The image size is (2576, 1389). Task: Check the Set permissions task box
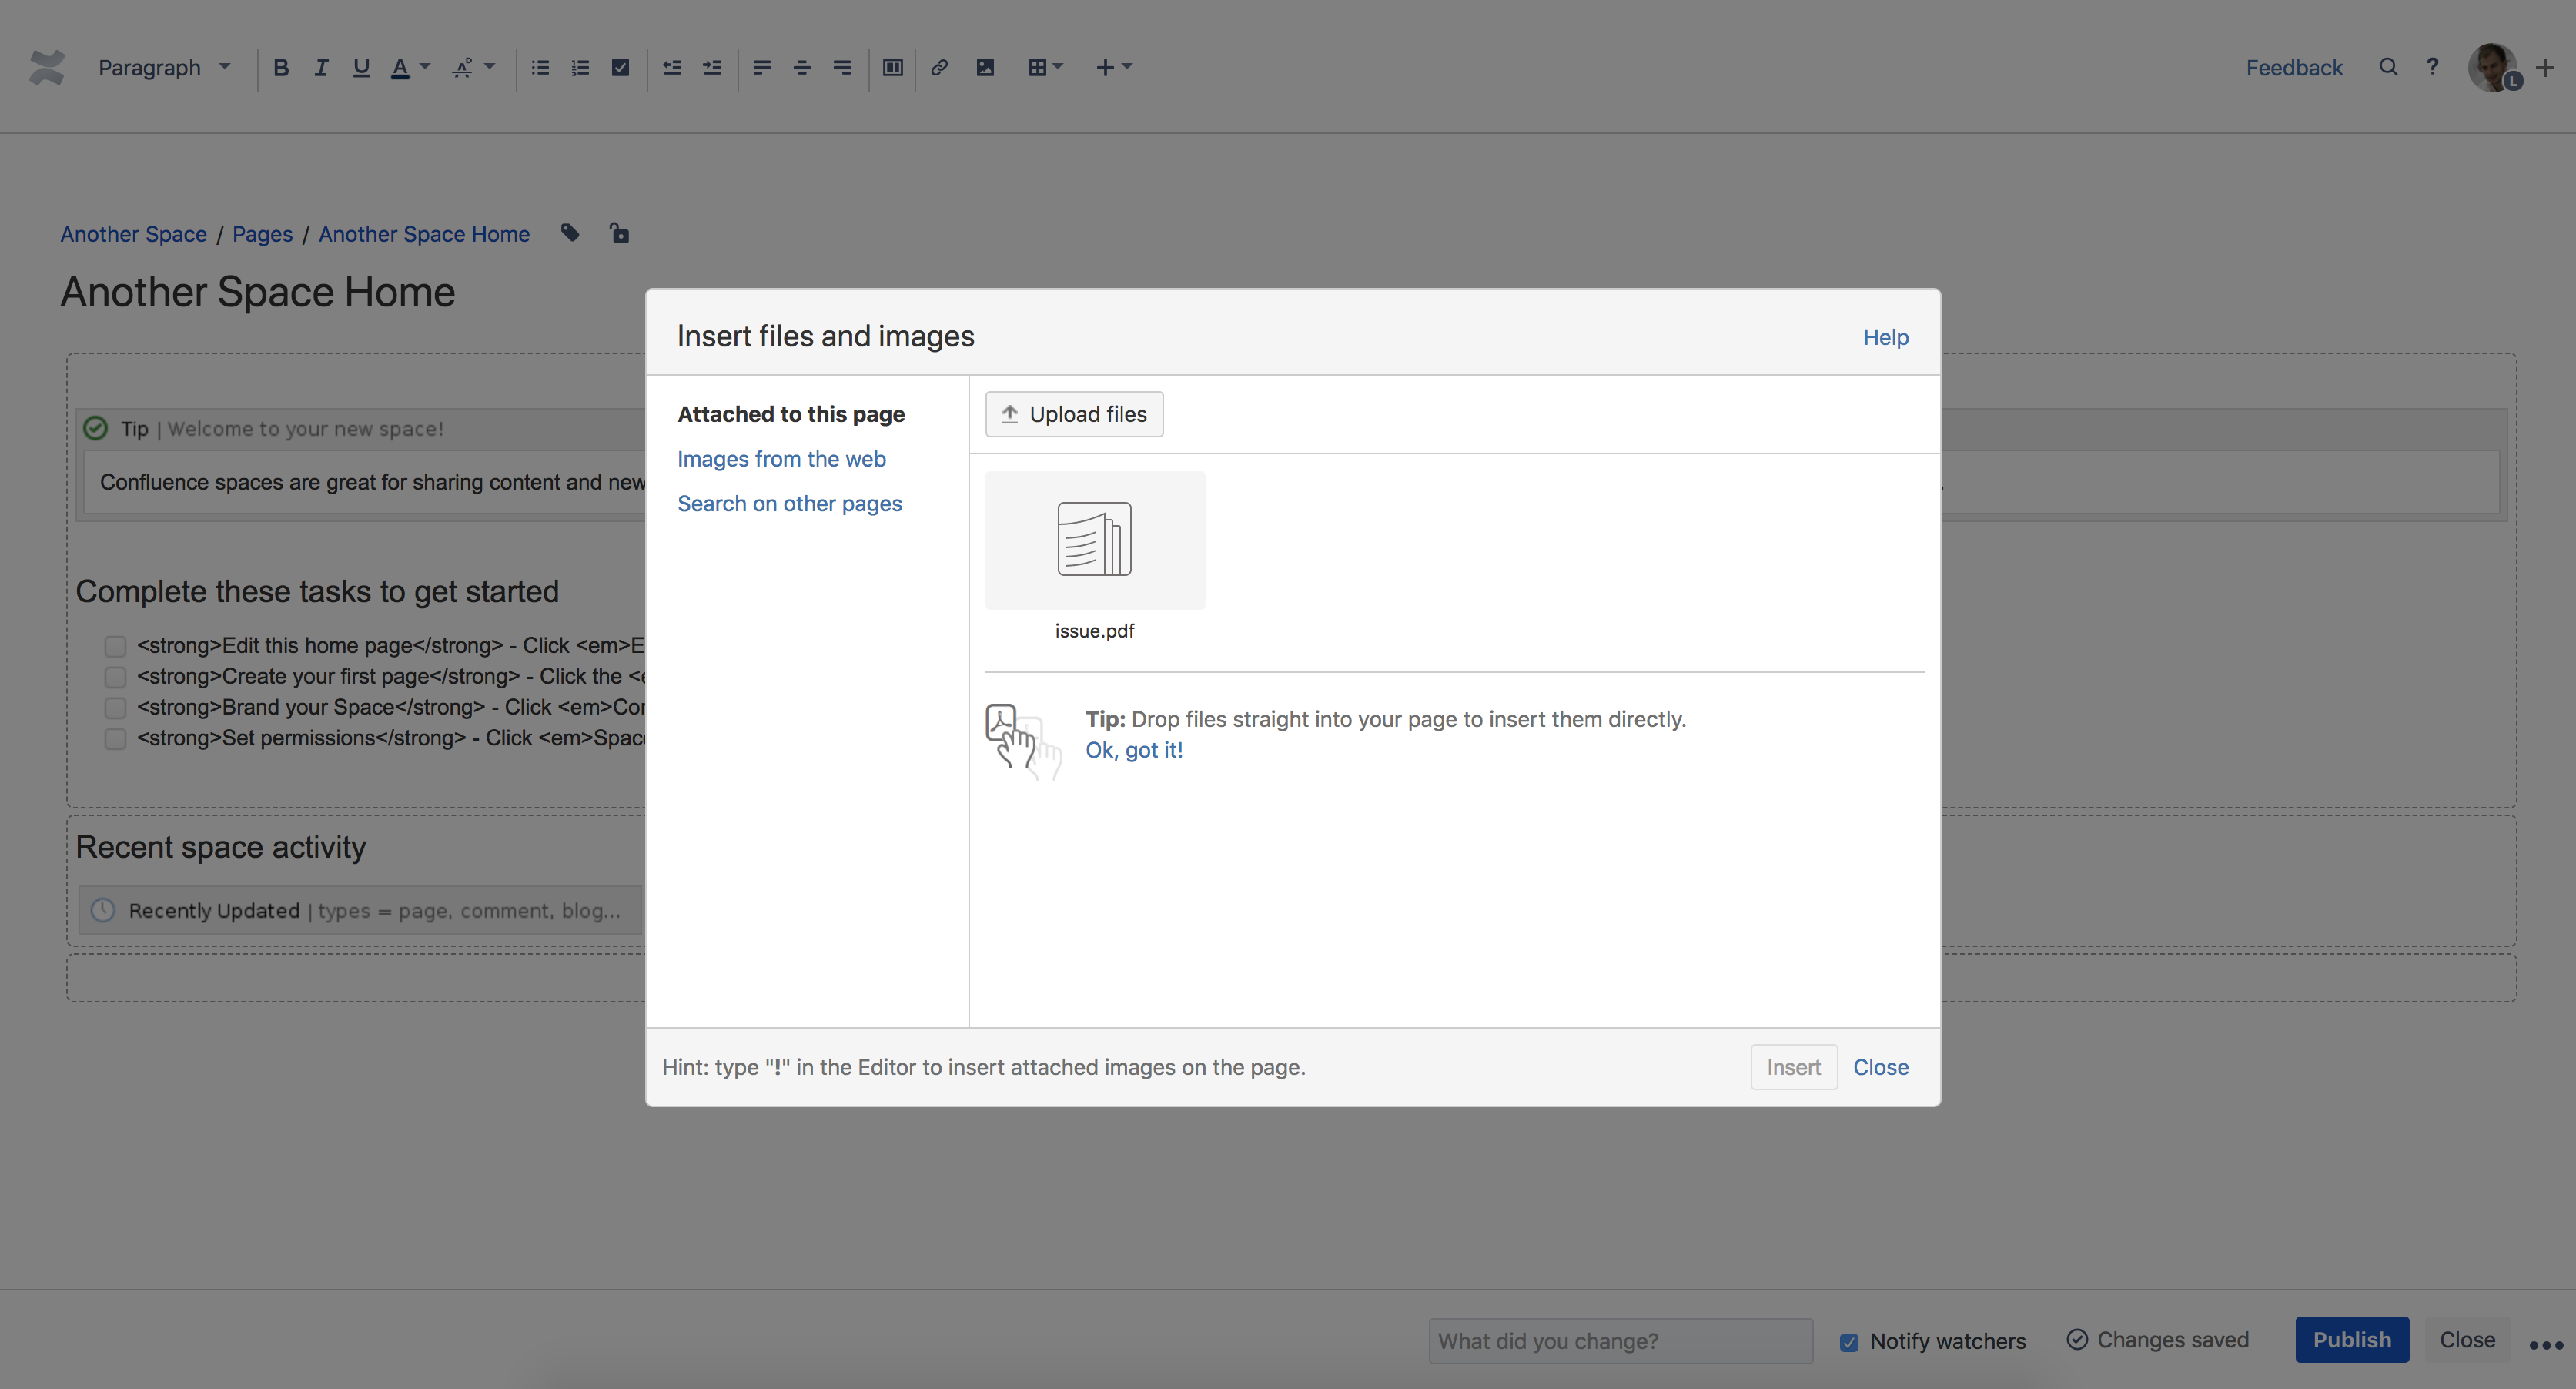[115, 739]
